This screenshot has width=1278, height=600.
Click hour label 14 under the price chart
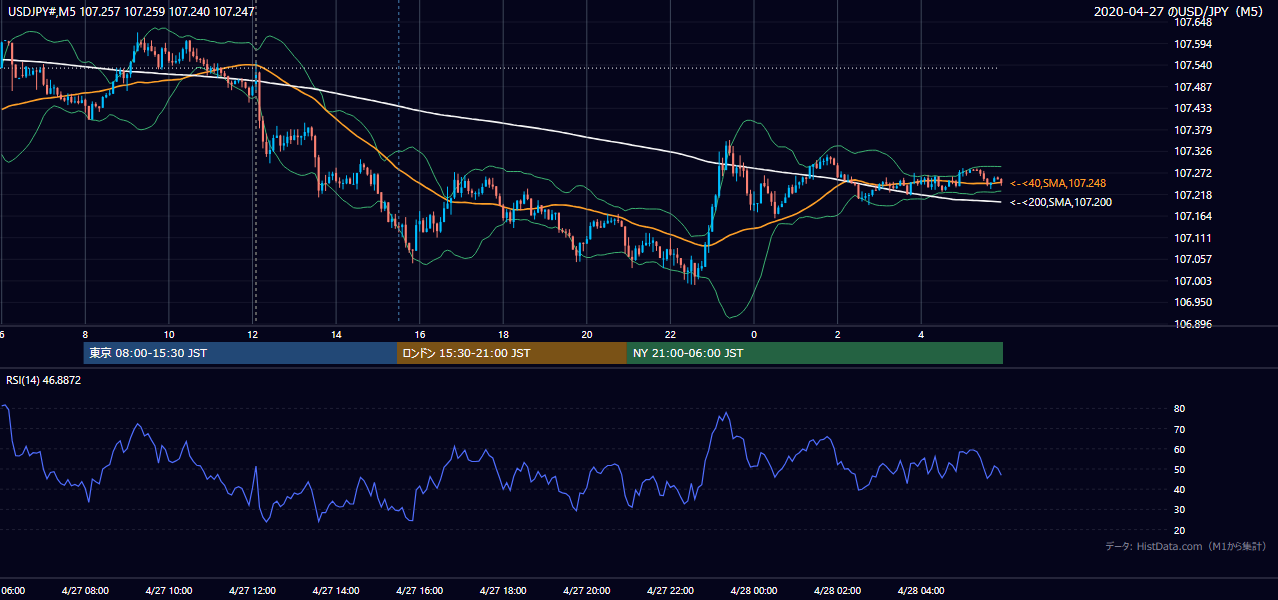[x=336, y=335]
